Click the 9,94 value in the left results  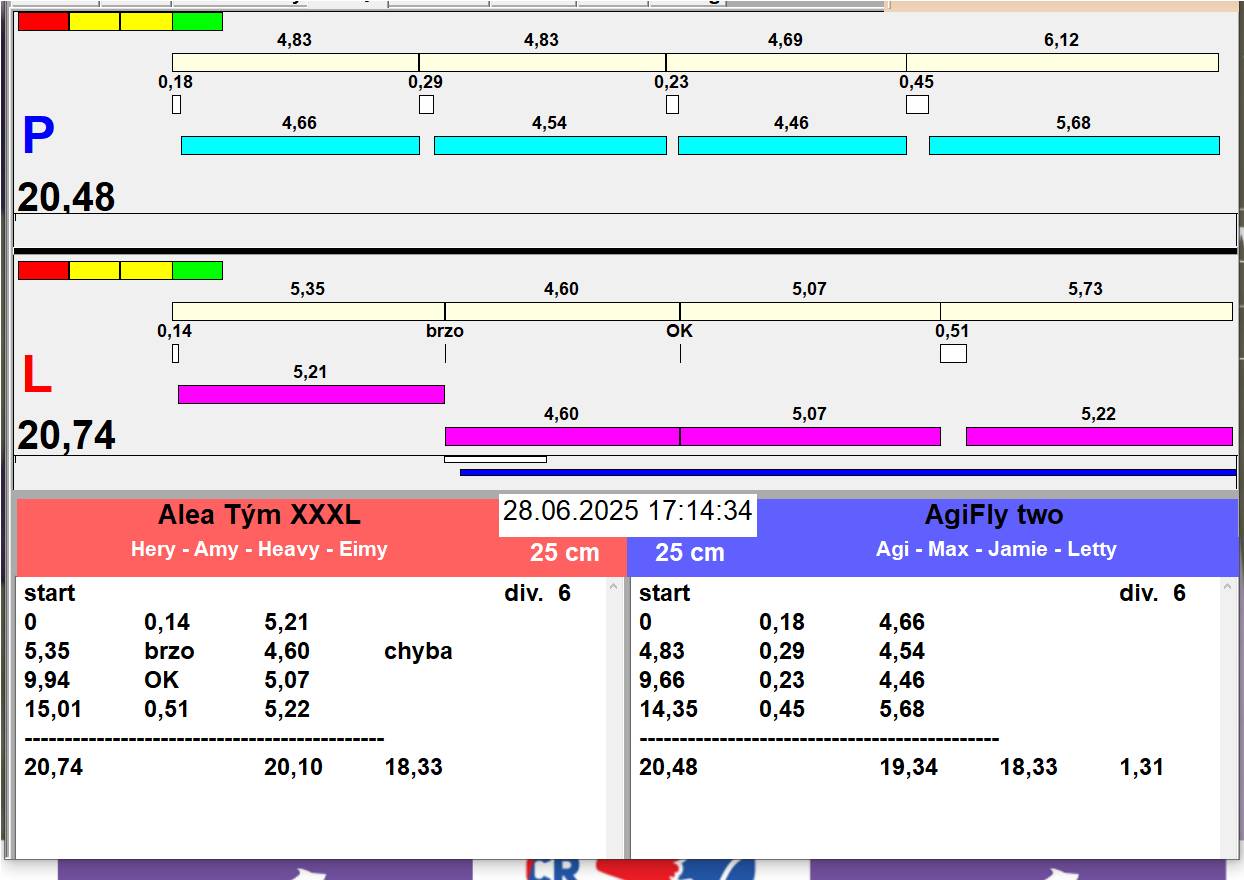(46, 680)
